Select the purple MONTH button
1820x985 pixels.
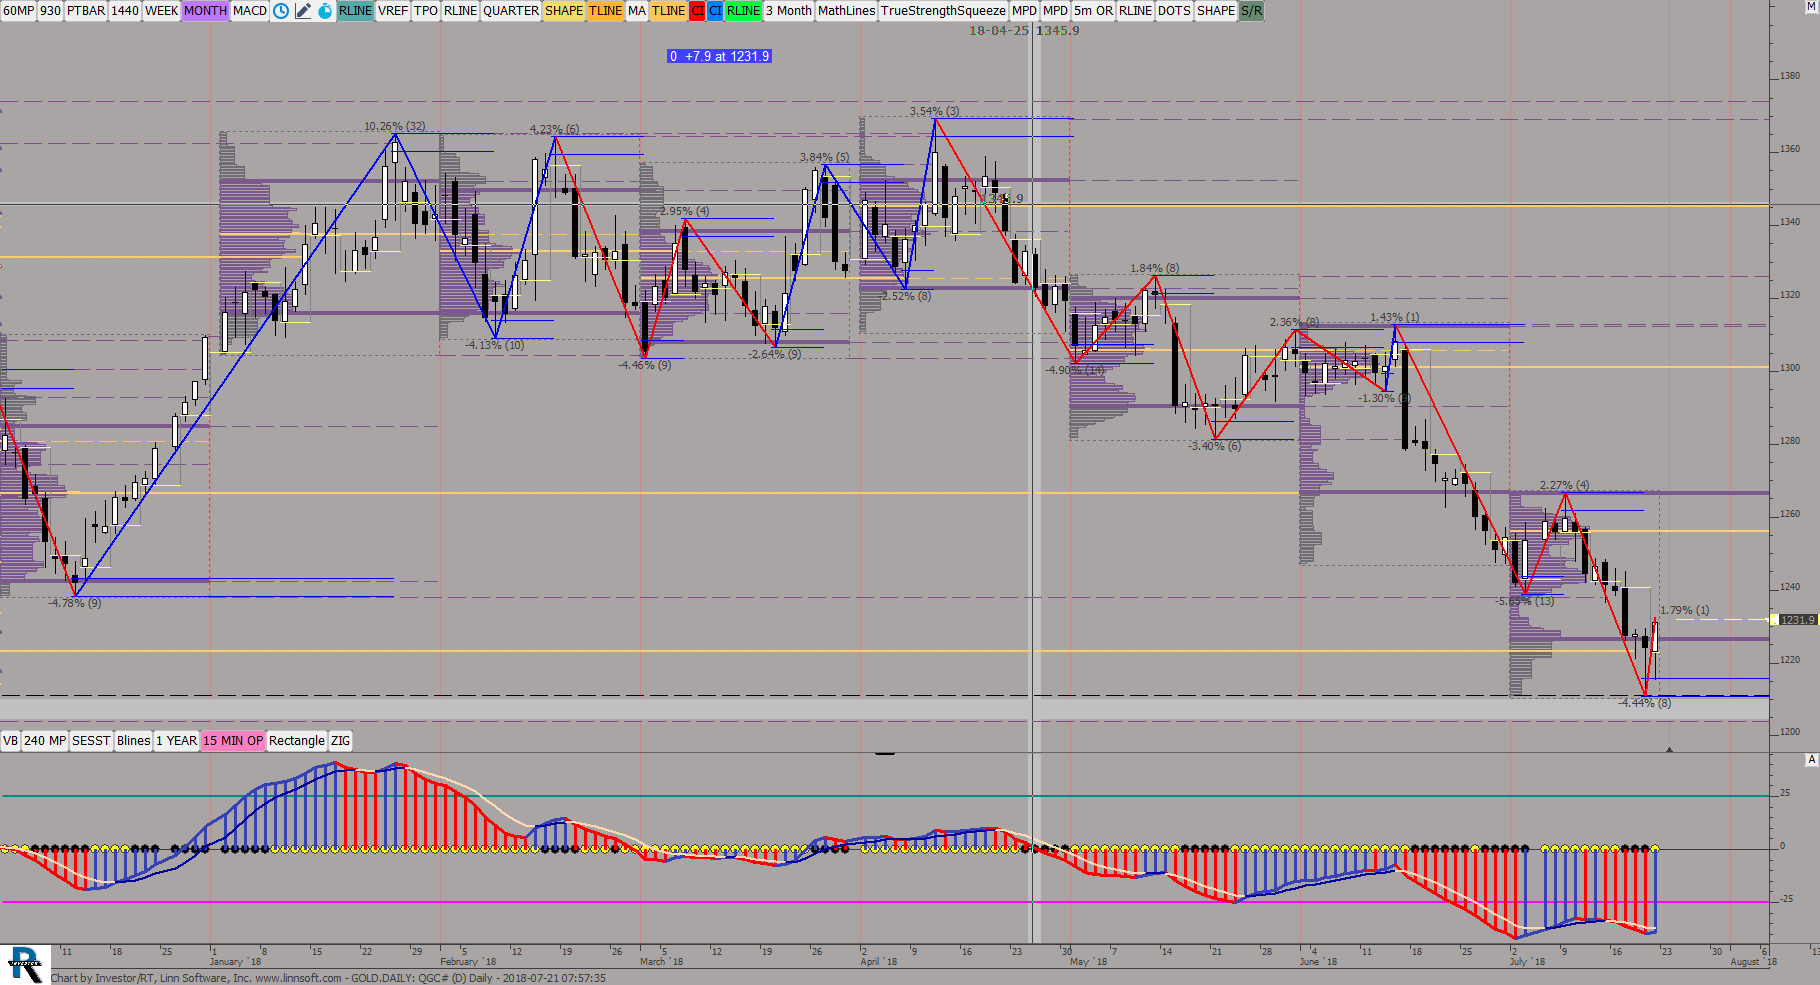(x=205, y=11)
